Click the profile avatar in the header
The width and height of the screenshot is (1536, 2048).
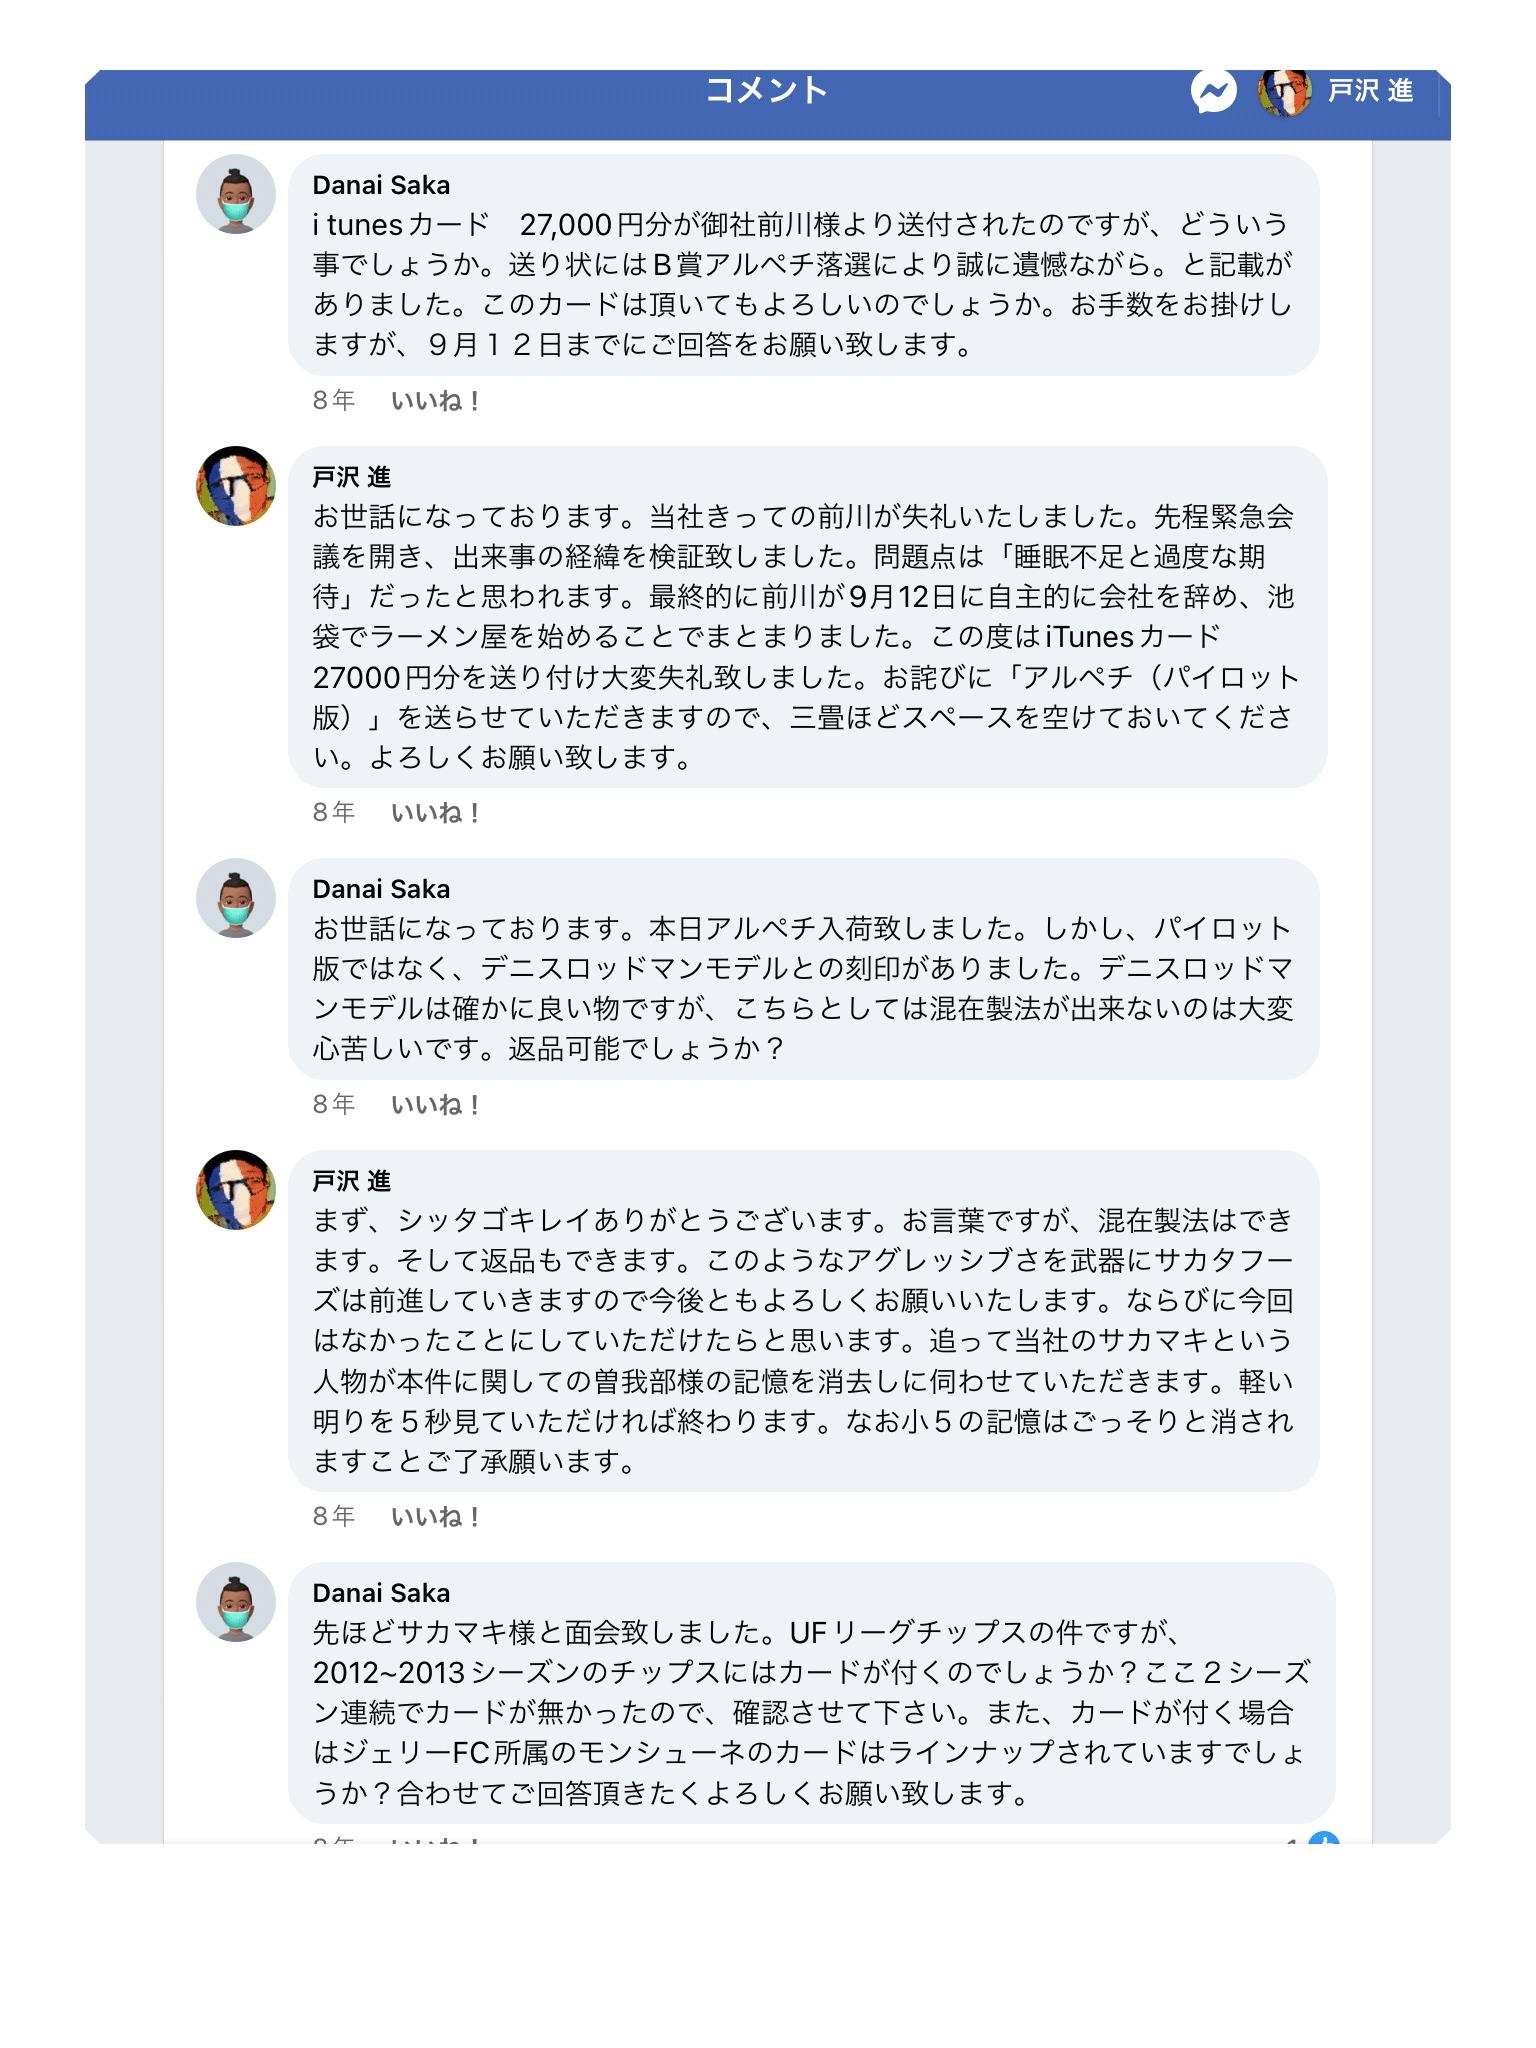click(1284, 93)
